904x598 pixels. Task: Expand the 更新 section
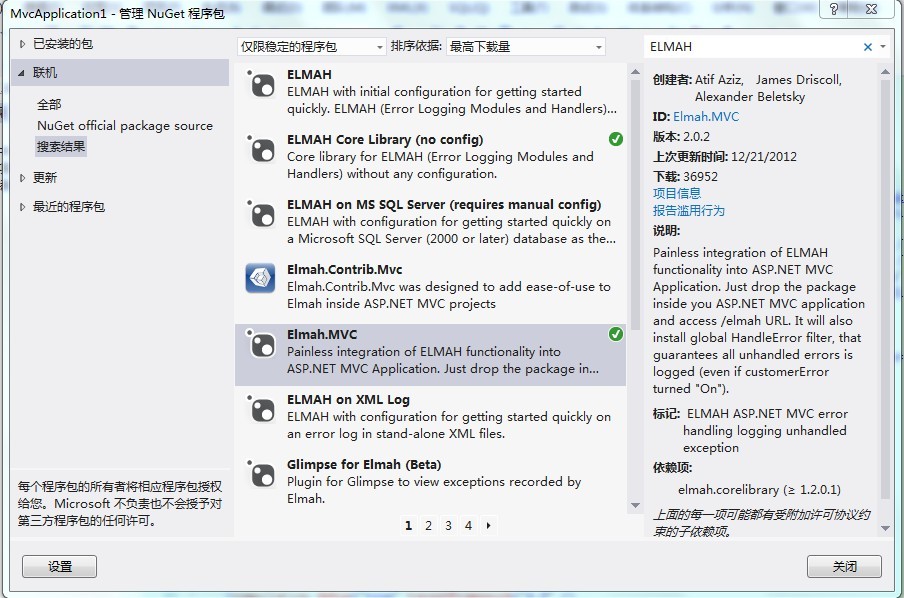pyautogui.click(x=22, y=178)
